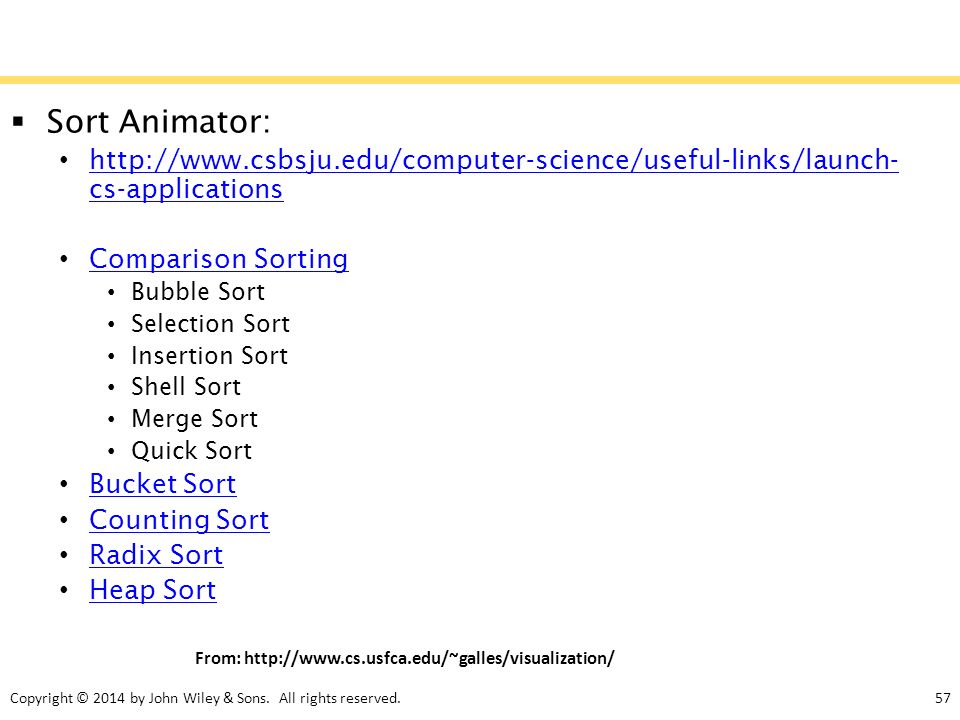Click the Selection Sort list item

pos(211,323)
